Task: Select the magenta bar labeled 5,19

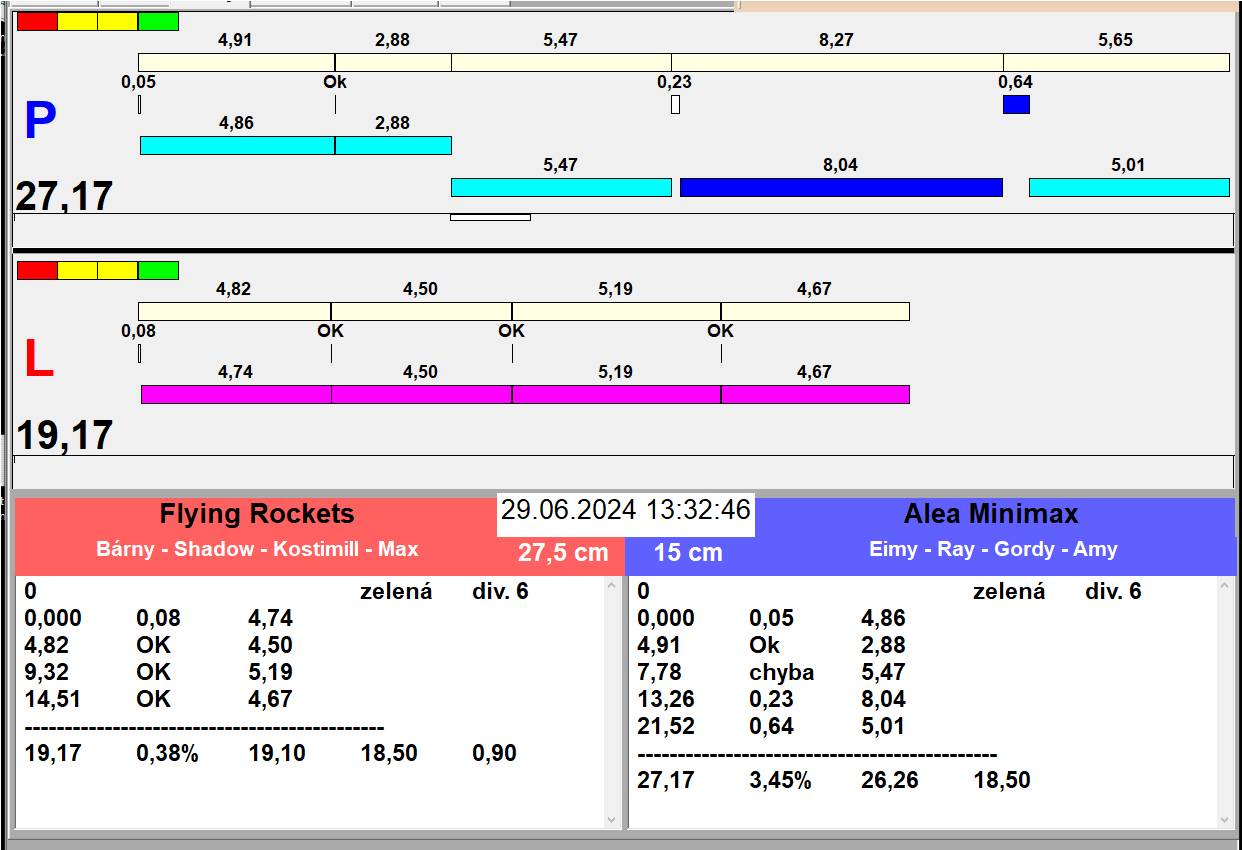Action: coord(616,394)
